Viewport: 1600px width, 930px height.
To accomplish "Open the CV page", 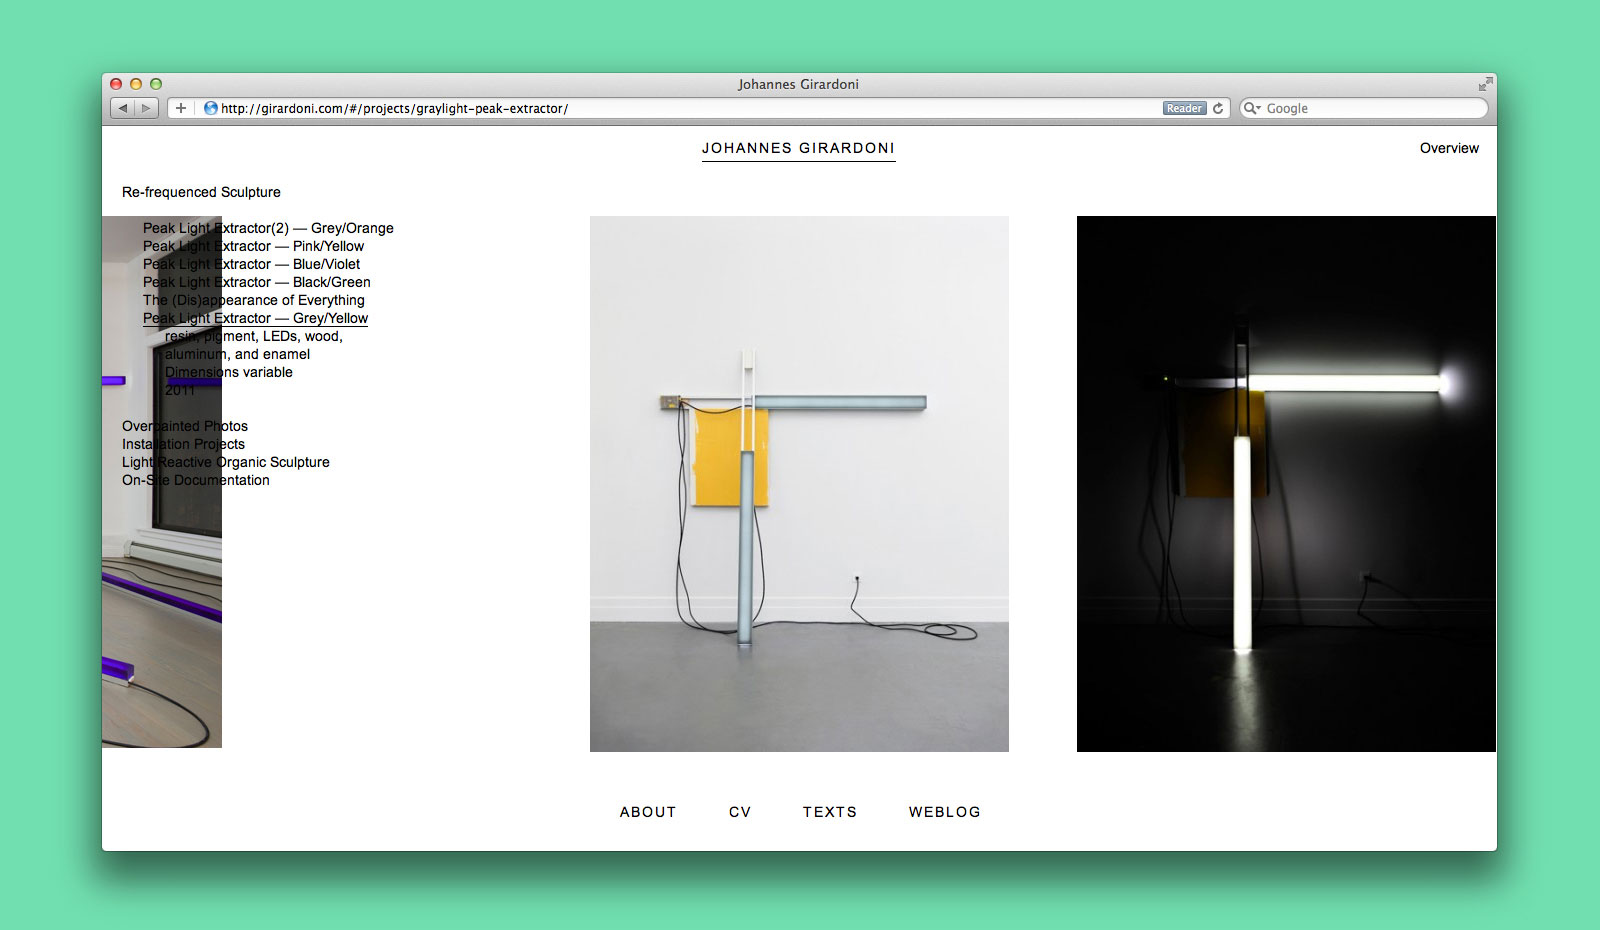I will pos(740,812).
